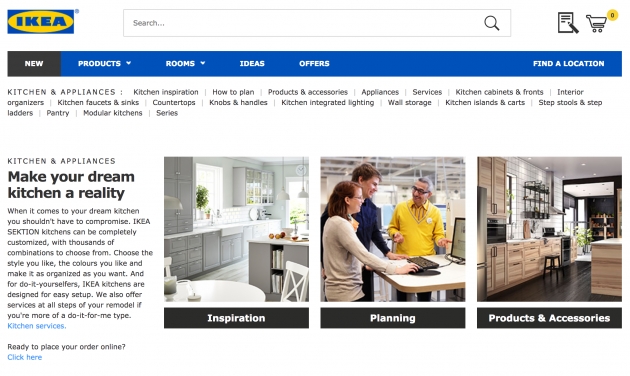Open Appliances link
This screenshot has width=630, height=376.
click(x=380, y=92)
